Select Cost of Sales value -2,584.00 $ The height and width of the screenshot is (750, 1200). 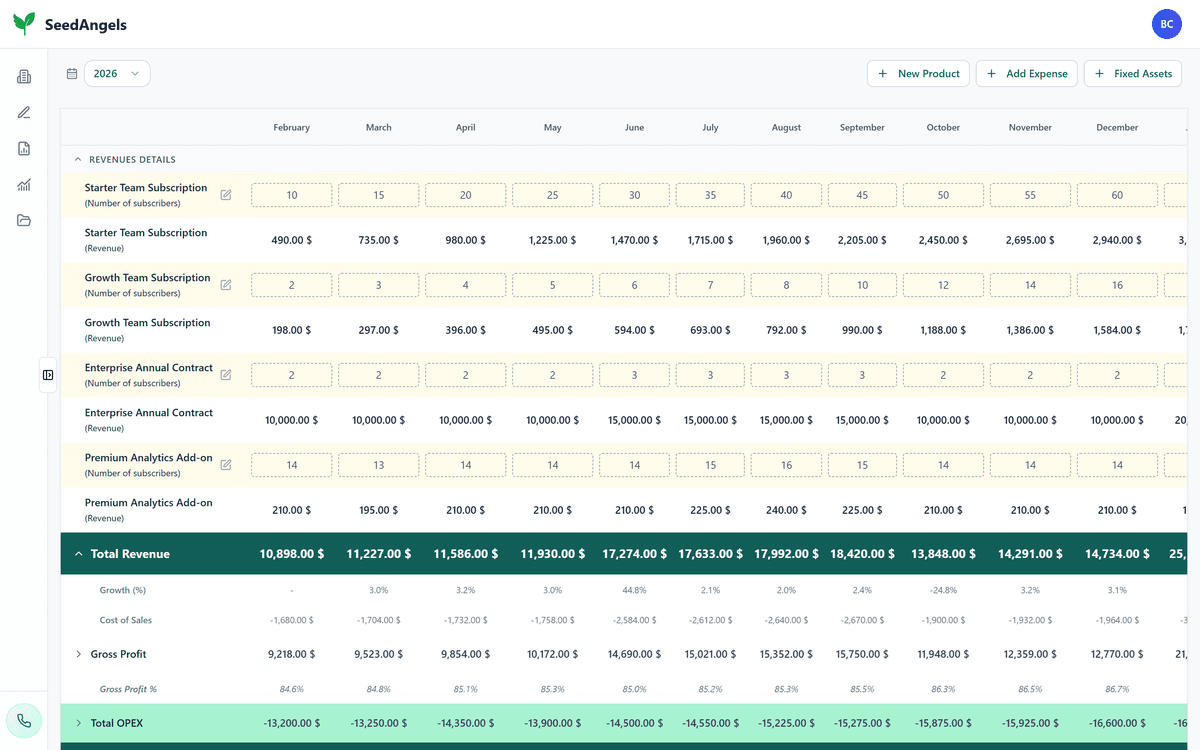[634, 620]
